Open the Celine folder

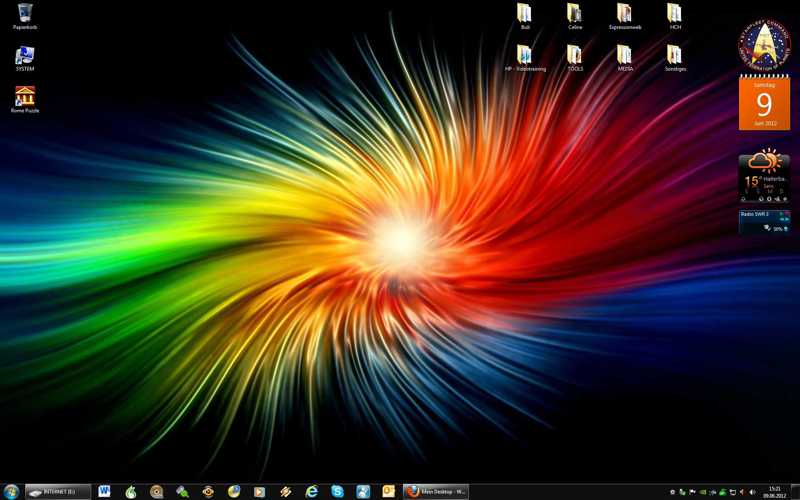coord(575,13)
